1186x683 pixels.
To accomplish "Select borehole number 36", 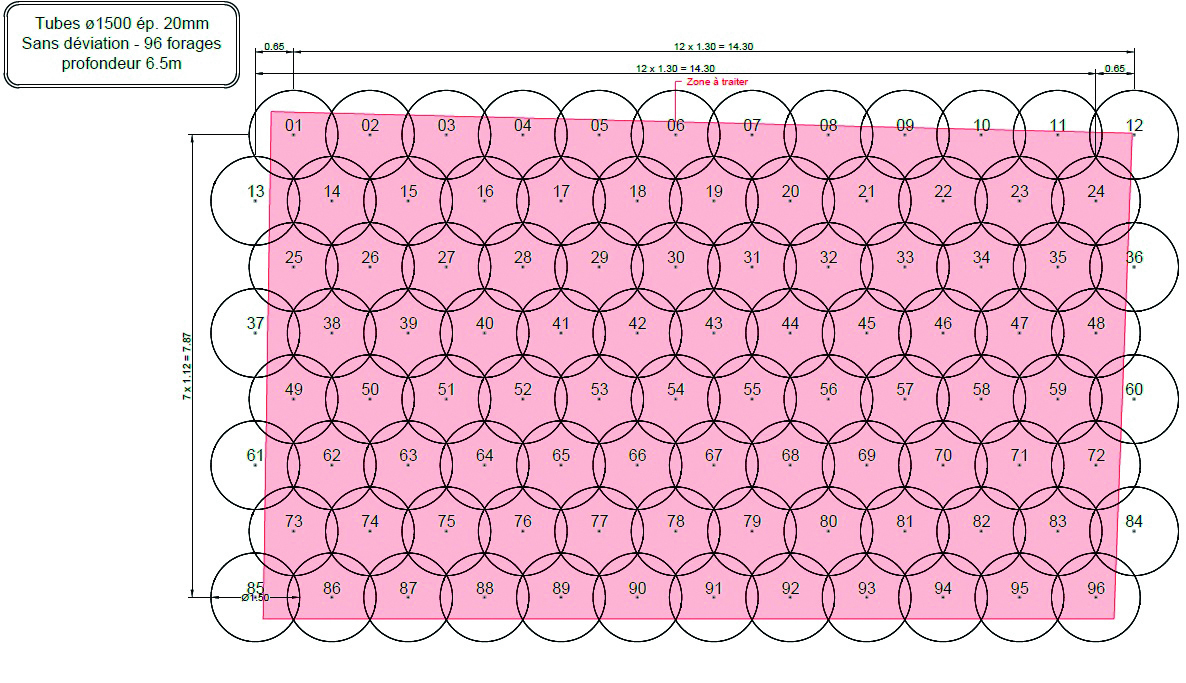I will pyautogui.click(x=1134, y=257).
